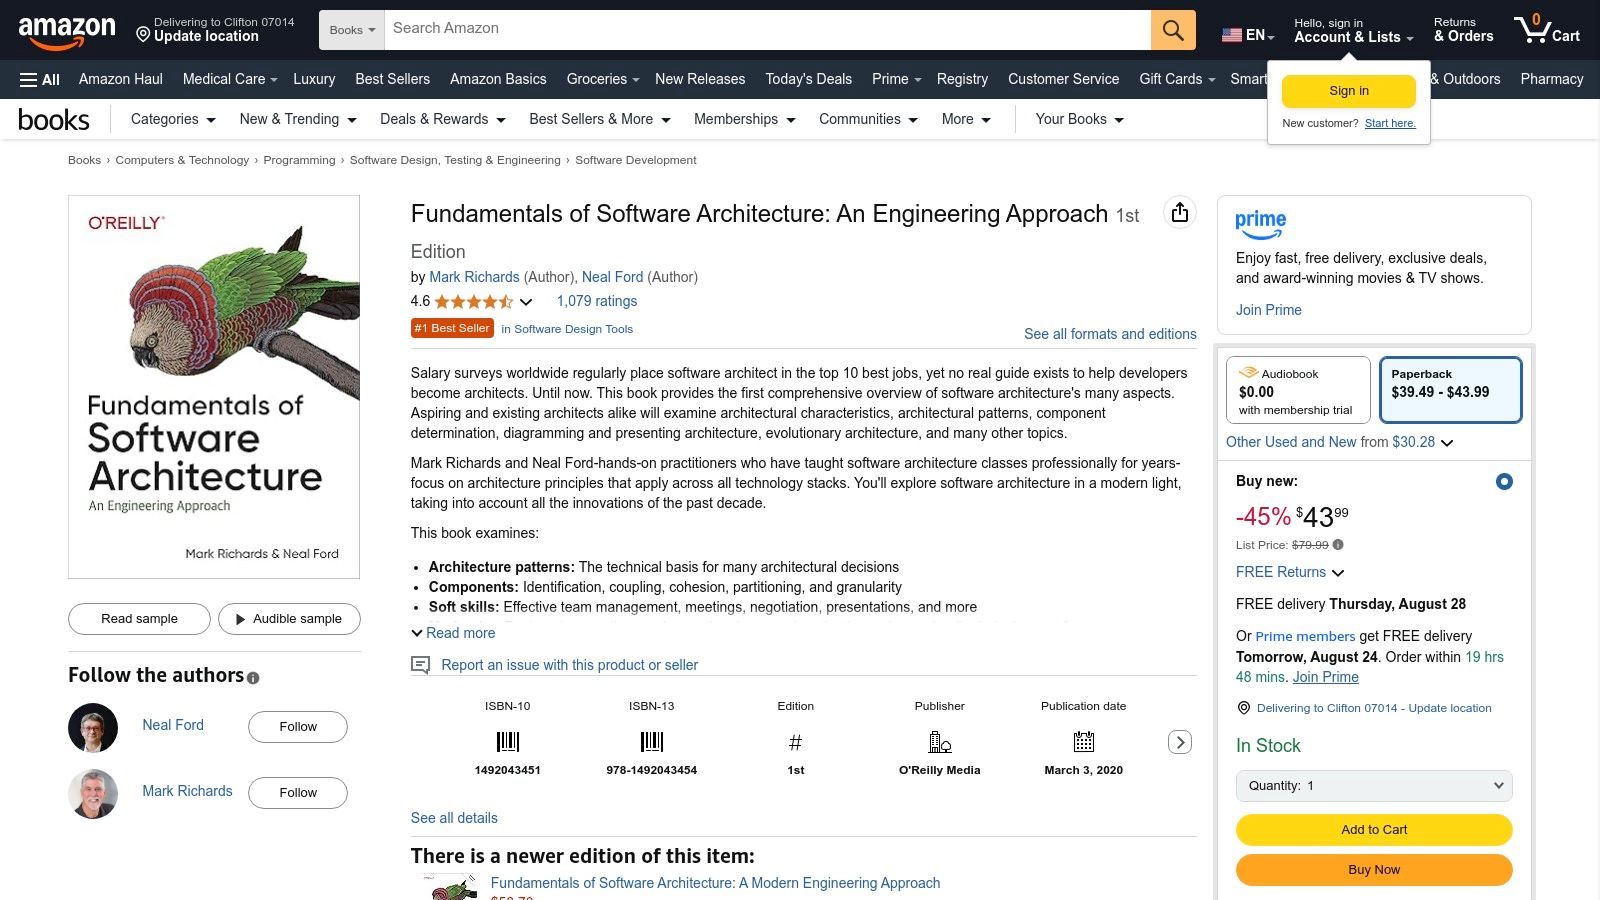Click the orange search magnifier button
Image resolution: width=1600 pixels, height=900 pixels.
coord(1173,30)
